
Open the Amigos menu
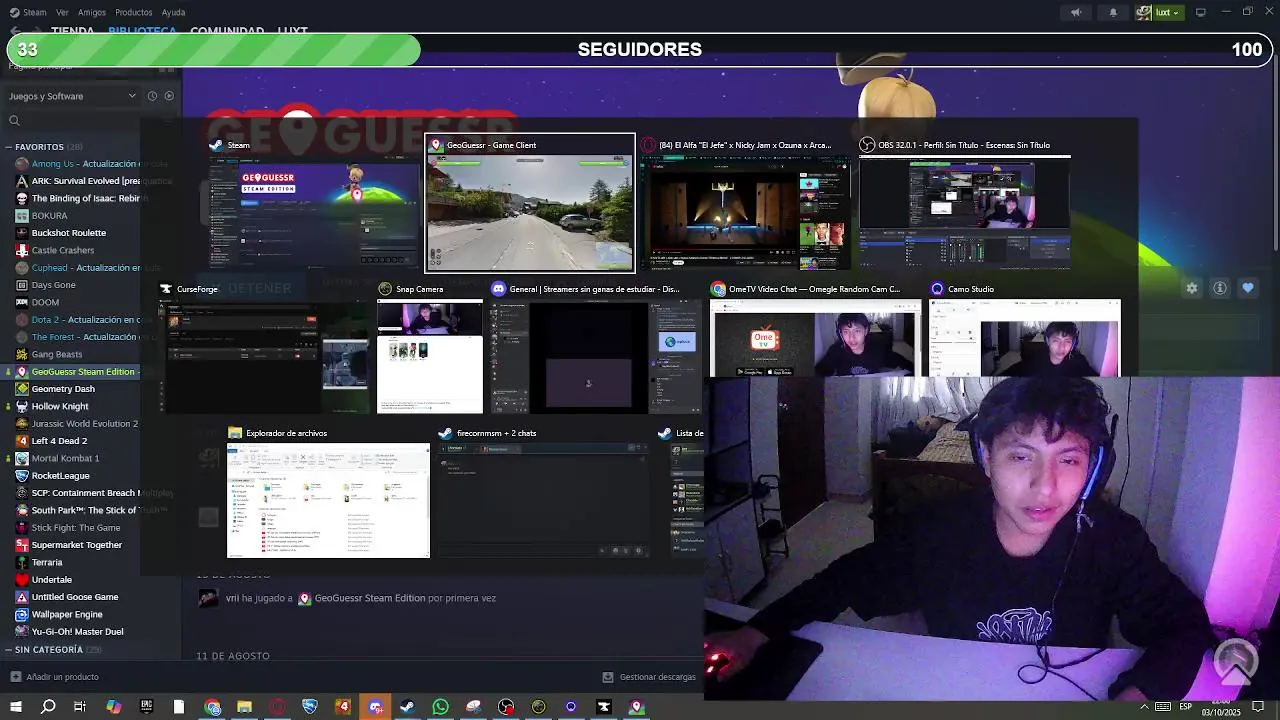tap(92, 12)
